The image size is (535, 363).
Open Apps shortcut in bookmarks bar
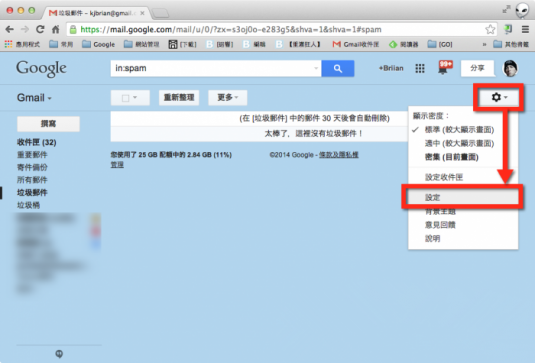(x=22, y=44)
